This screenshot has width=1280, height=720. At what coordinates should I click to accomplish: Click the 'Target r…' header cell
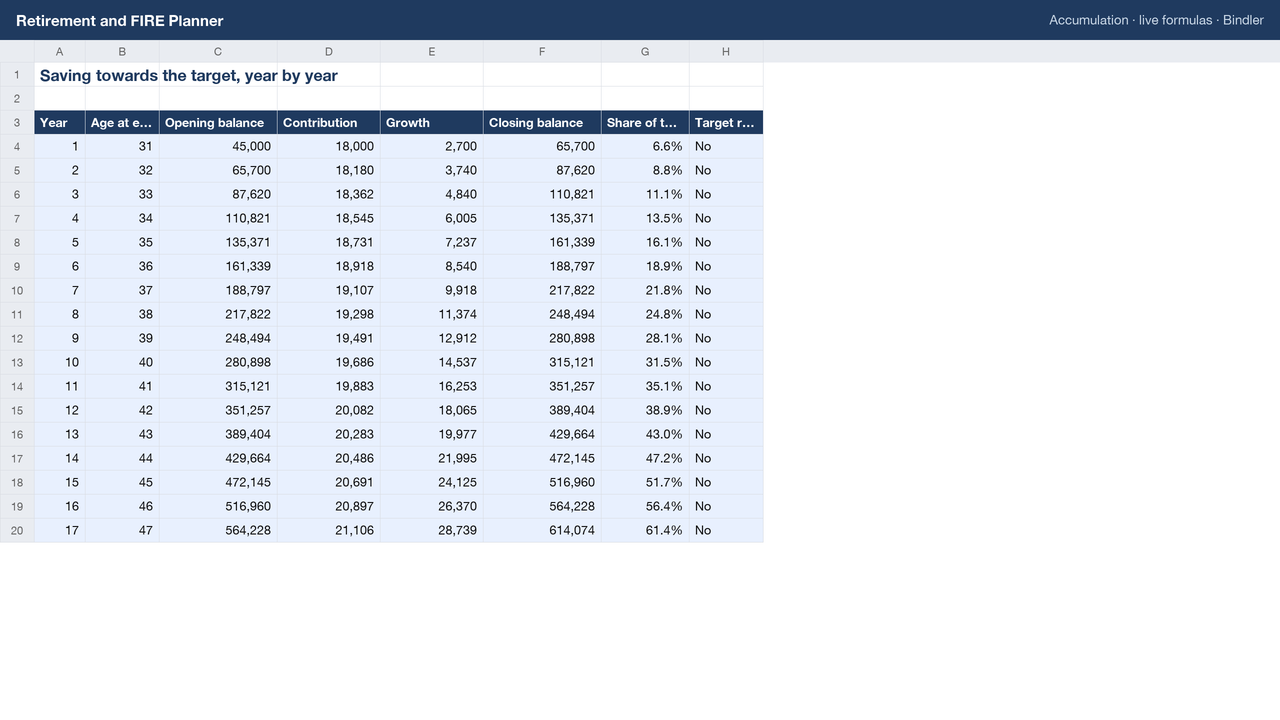click(x=726, y=123)
